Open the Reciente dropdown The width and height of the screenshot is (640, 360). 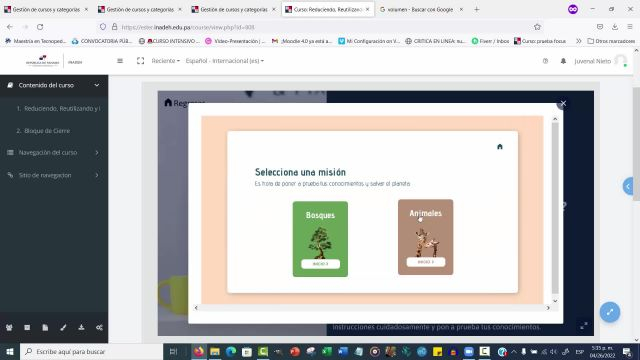click(165, 61)
